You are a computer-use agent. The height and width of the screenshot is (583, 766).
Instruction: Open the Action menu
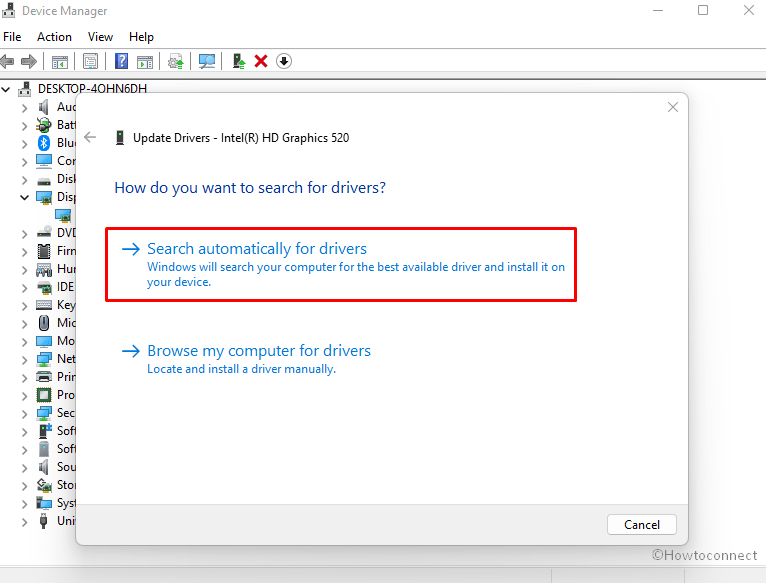(x=54, y=37)
